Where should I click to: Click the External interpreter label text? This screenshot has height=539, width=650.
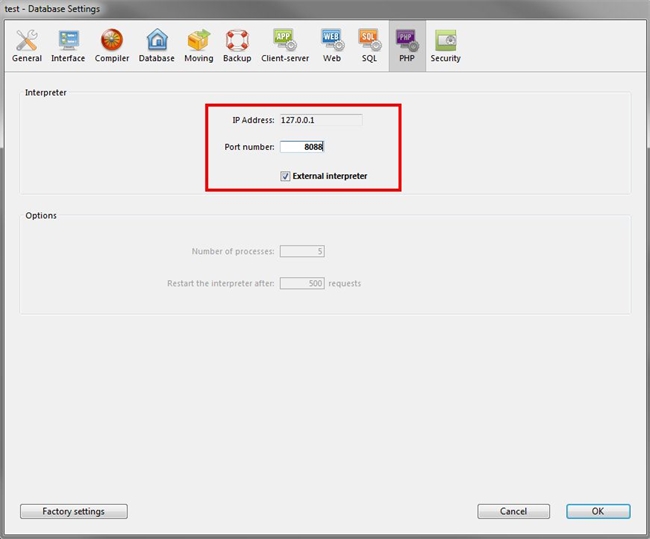330,176
